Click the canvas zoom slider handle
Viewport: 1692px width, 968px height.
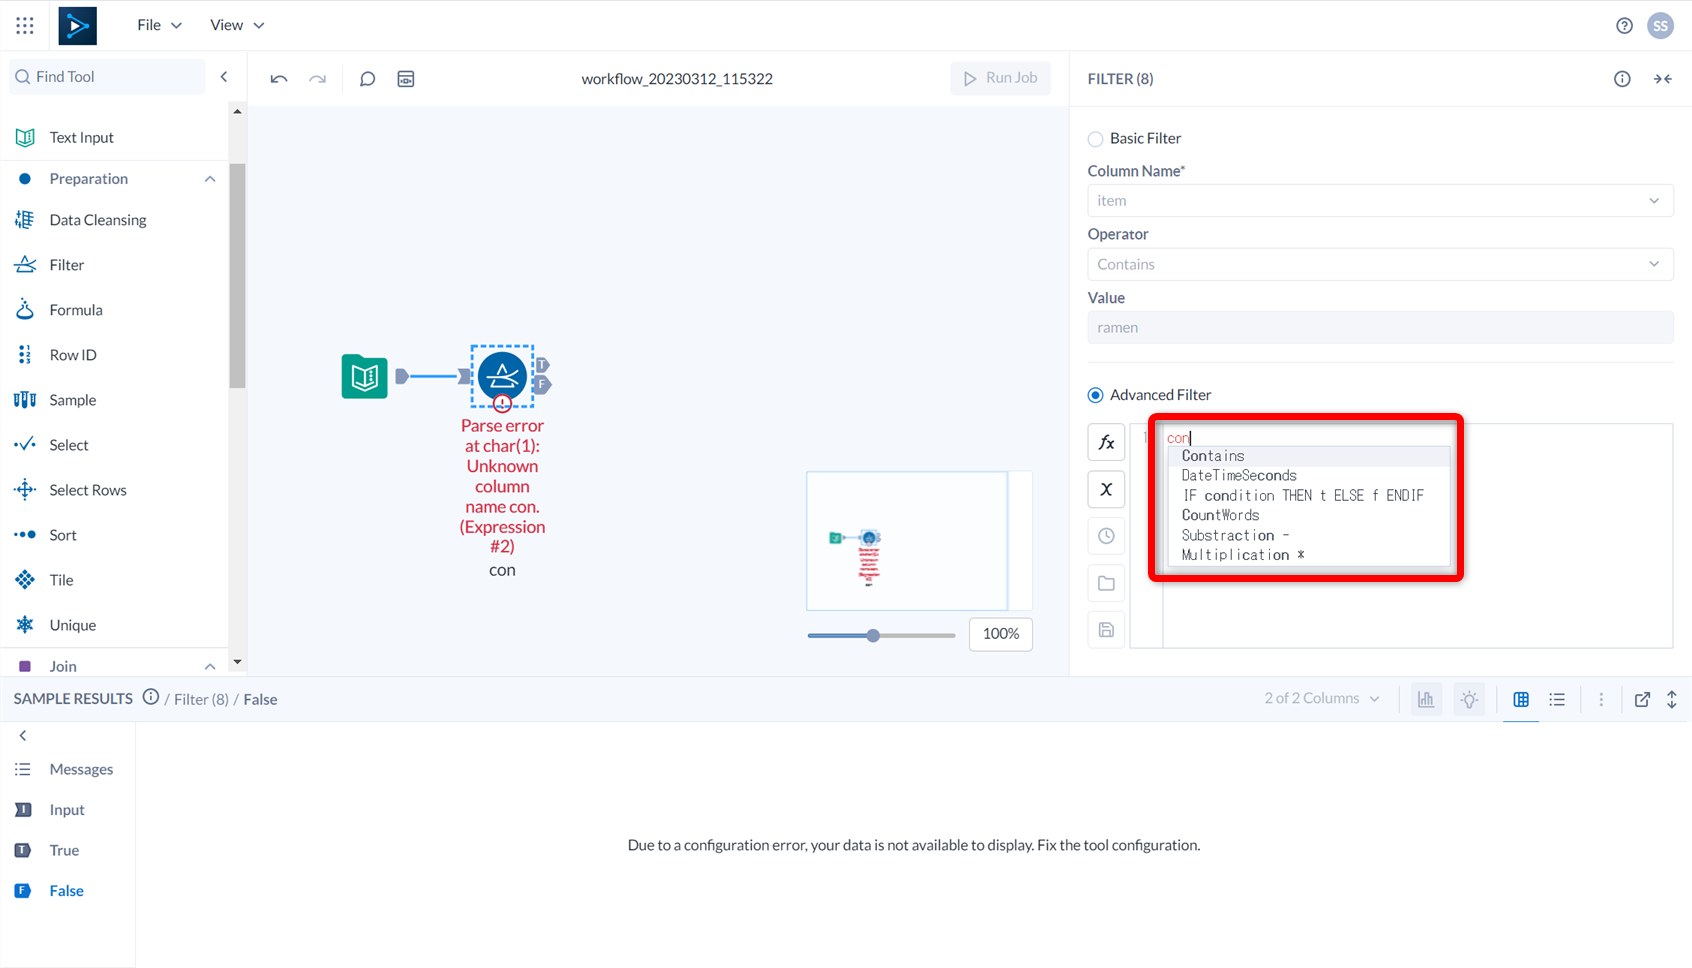(873, 635)
